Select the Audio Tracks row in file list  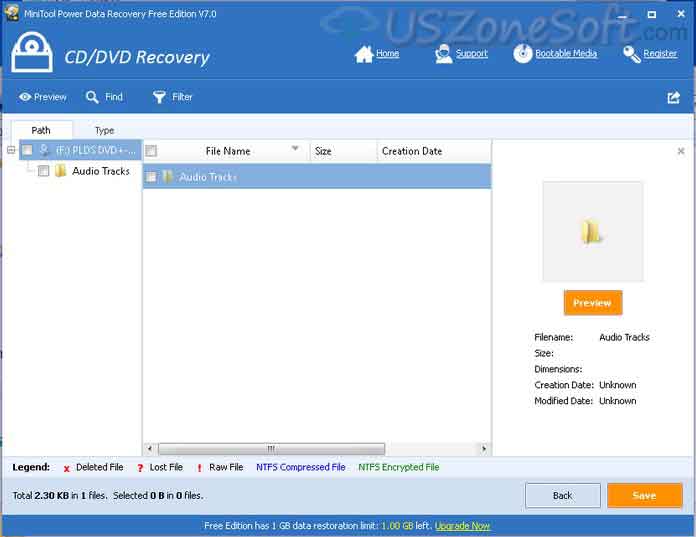[x=317, y=177]
